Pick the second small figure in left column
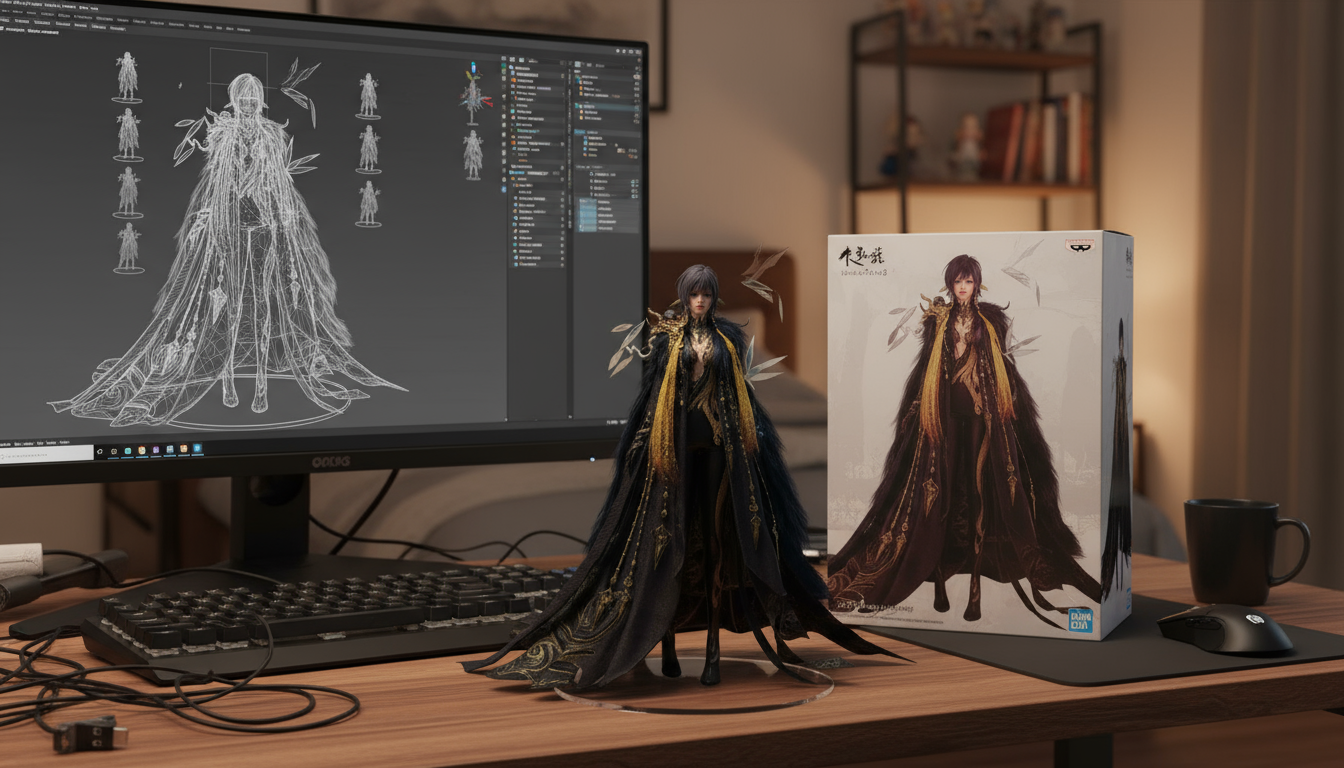The height and width of the screenshot is (768, 1344). (x=128, y=134)
